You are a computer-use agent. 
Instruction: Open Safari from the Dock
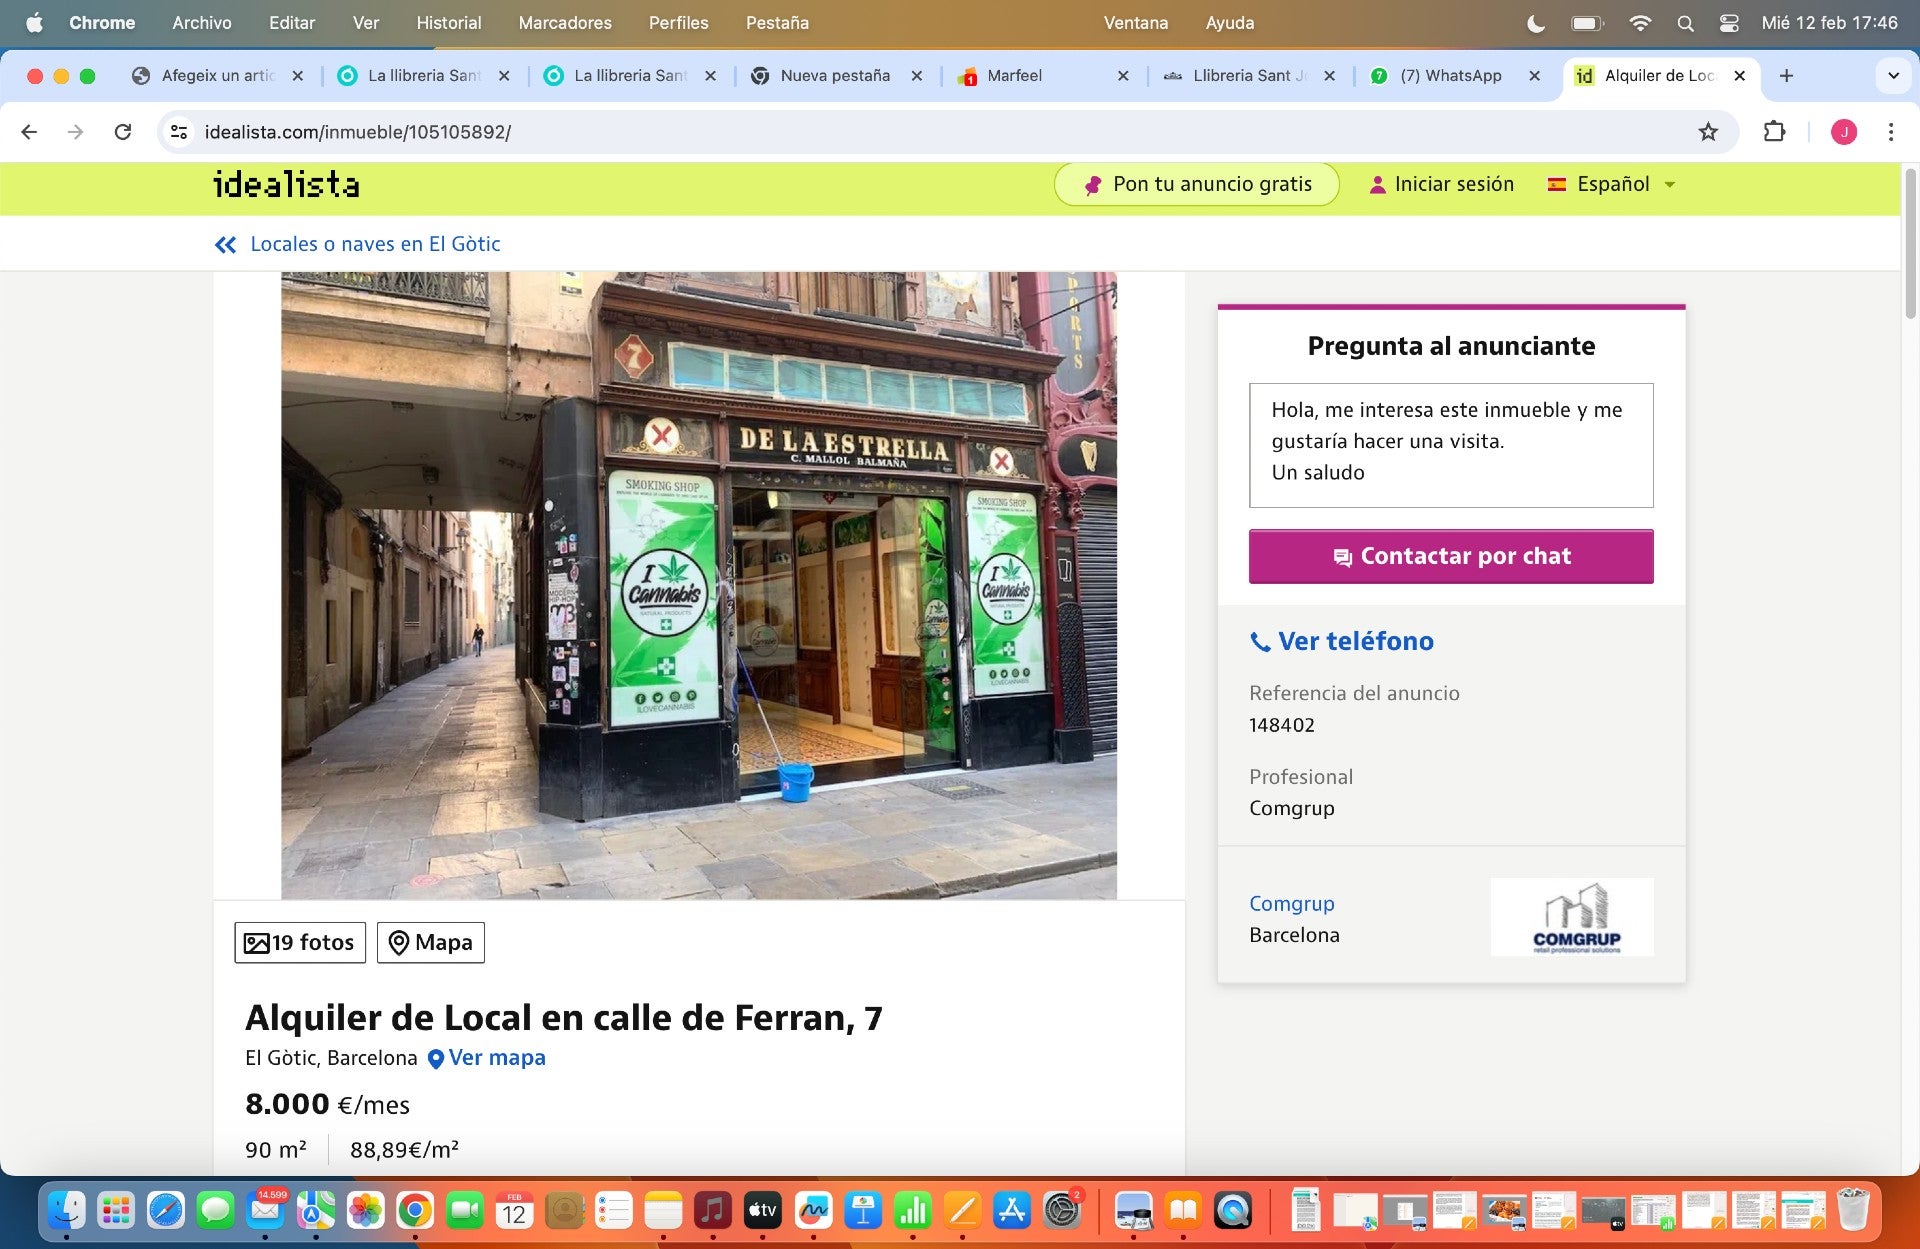point(166,1211)
